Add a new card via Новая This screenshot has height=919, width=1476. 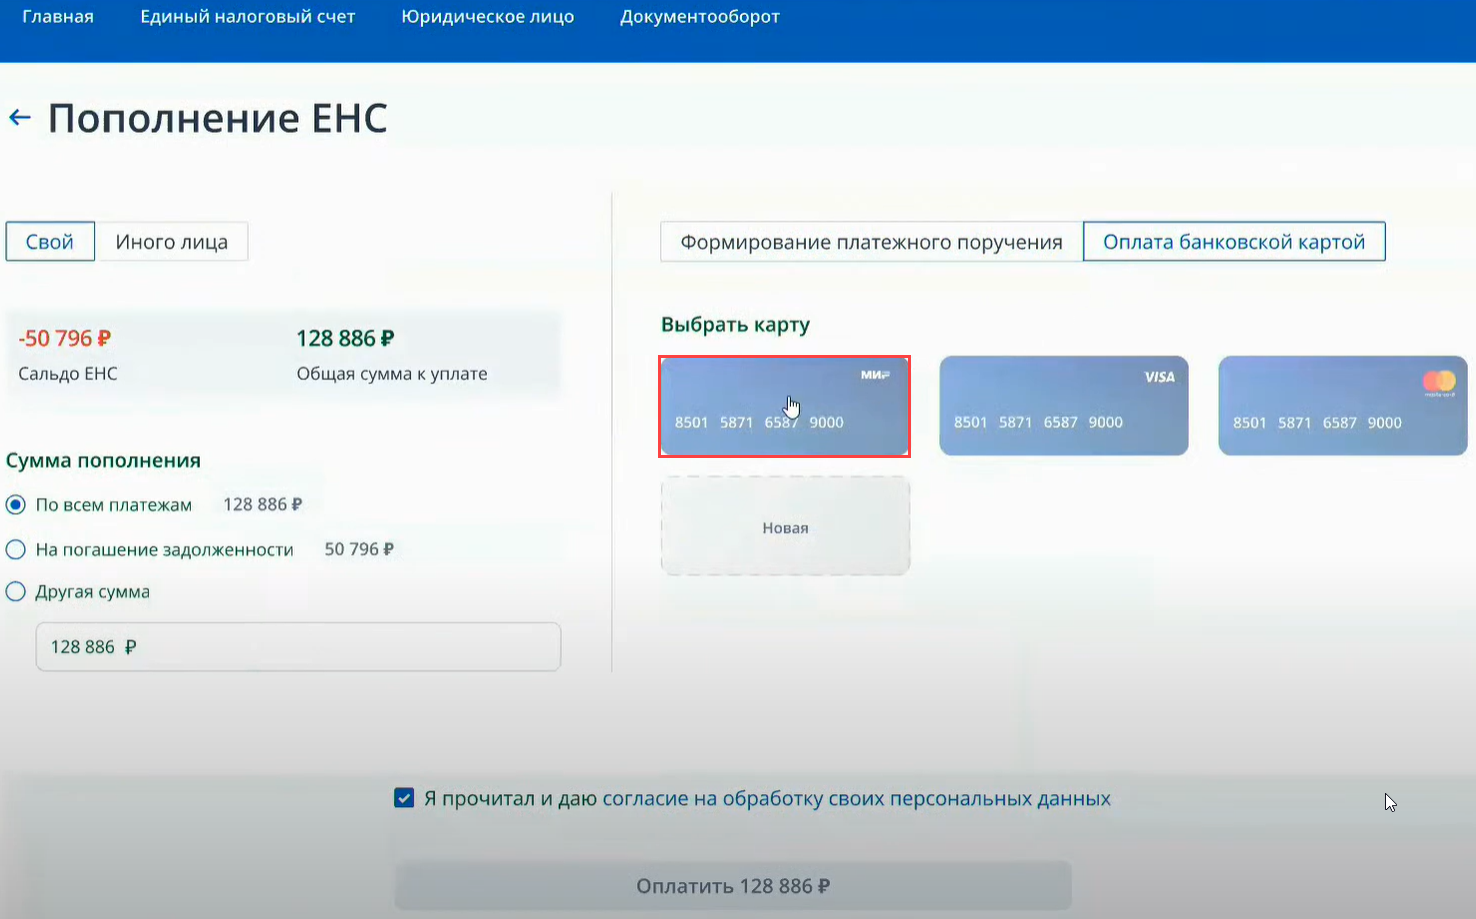pos(785,527)
